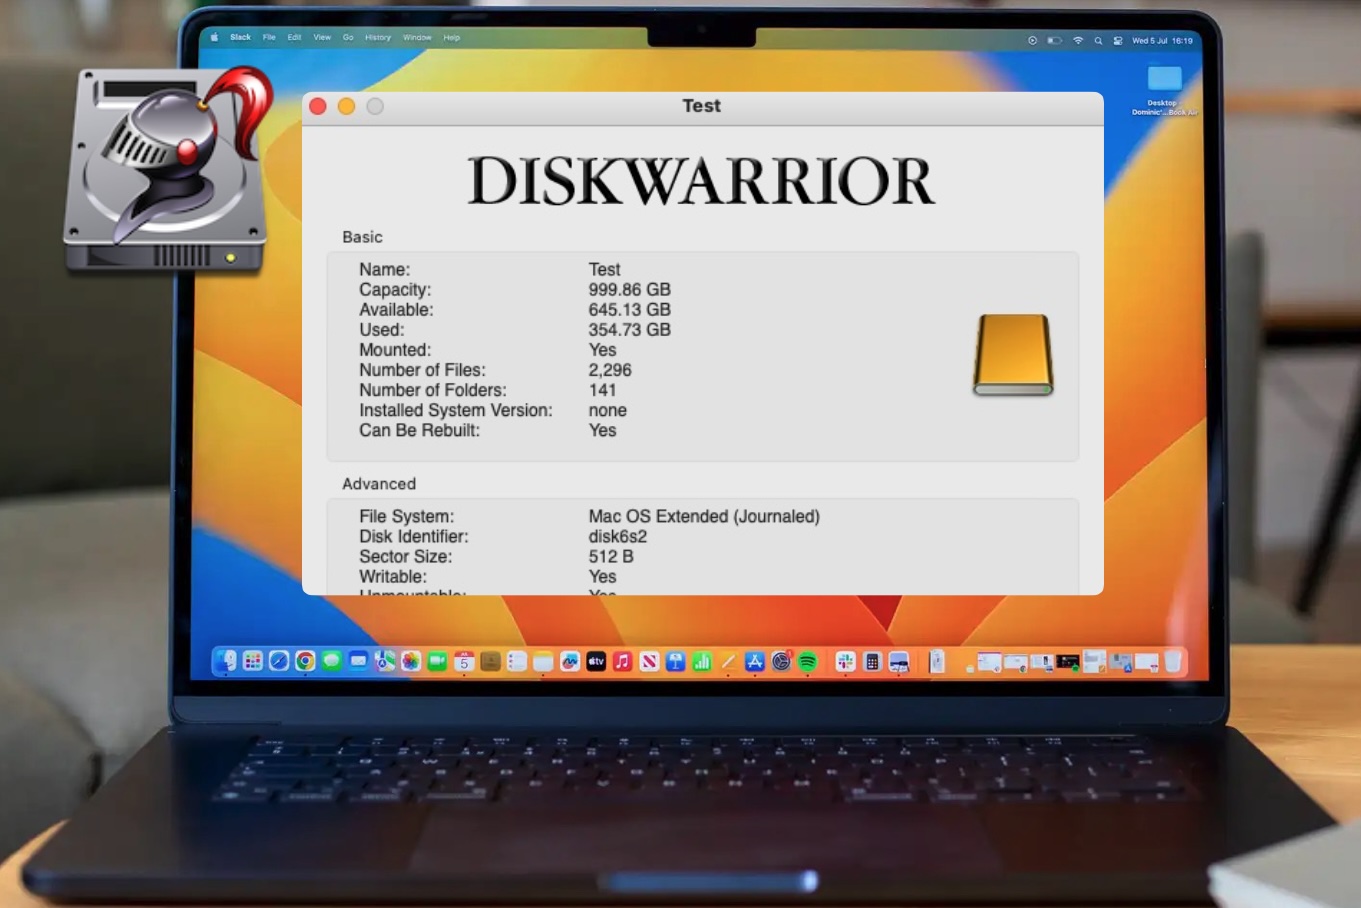Viewport: 1361px width, 908px height.
Task: Click the battery status icon
Action: (x=1054, y=41)
